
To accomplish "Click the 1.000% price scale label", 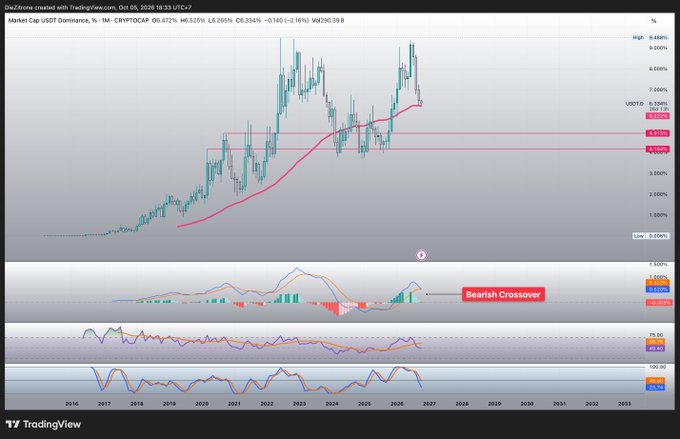I will [658, 215].
